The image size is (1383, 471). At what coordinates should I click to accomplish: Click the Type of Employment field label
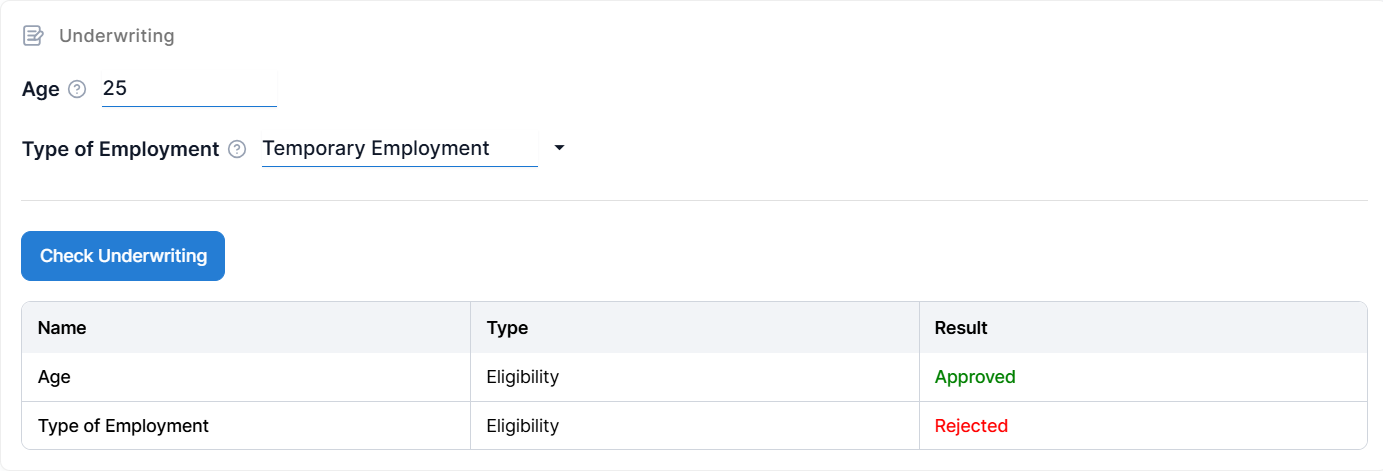point(120,149)
